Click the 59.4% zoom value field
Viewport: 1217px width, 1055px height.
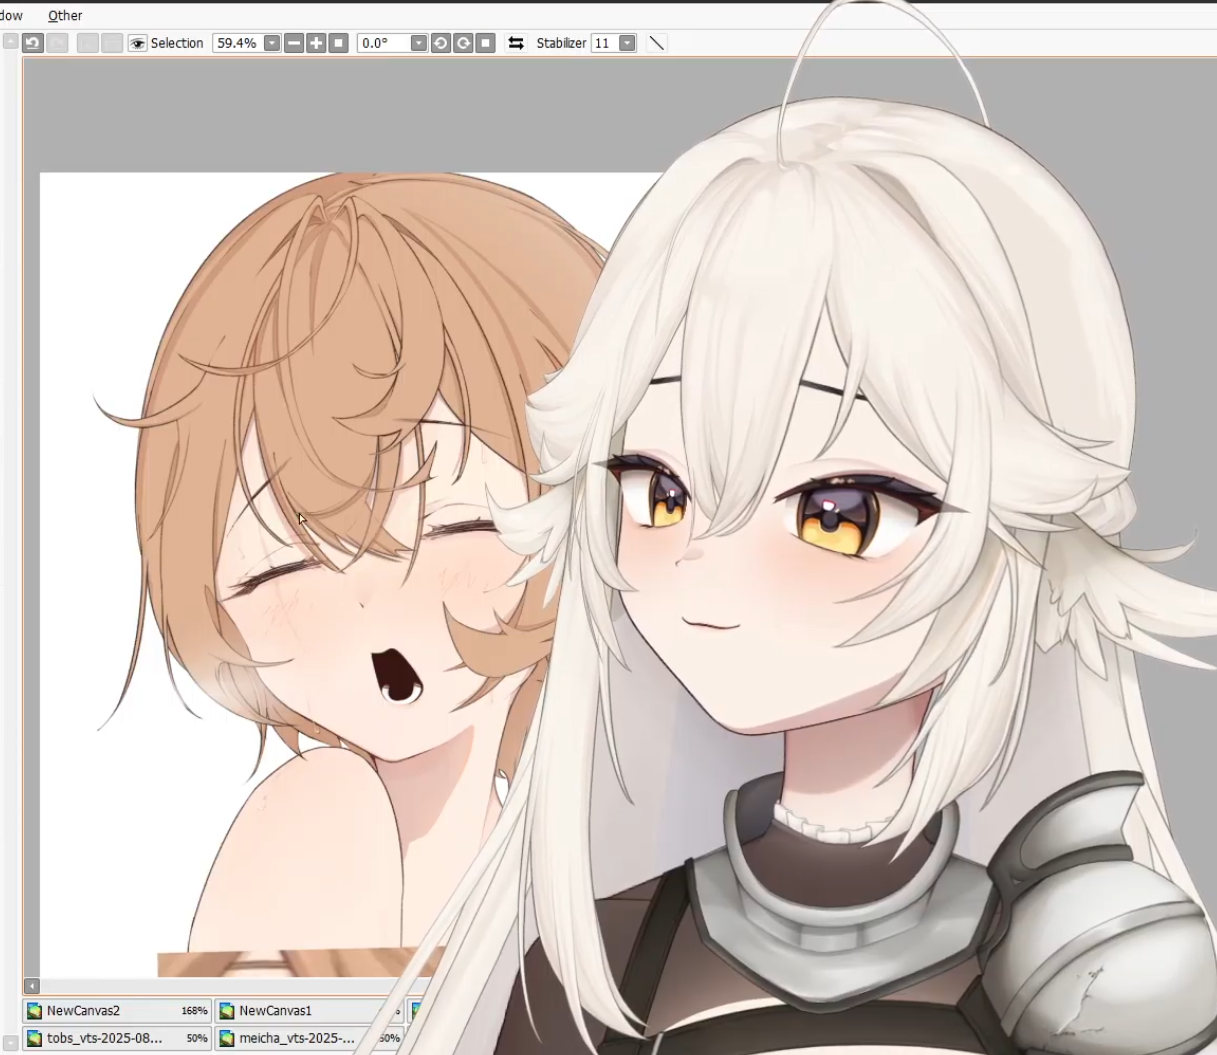[x=238, y=43]
